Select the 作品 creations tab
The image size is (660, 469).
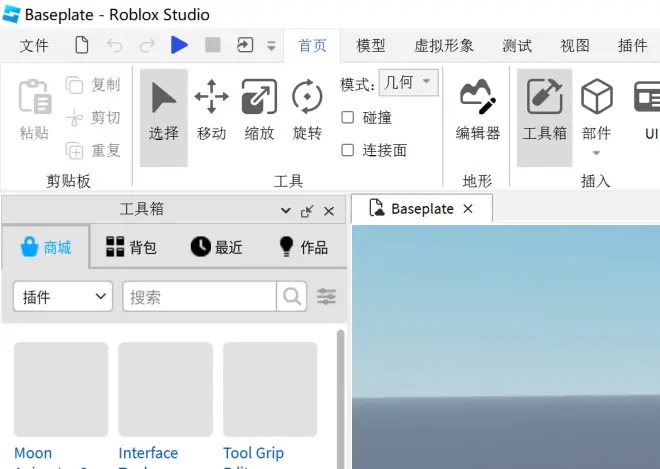point(303,247)
